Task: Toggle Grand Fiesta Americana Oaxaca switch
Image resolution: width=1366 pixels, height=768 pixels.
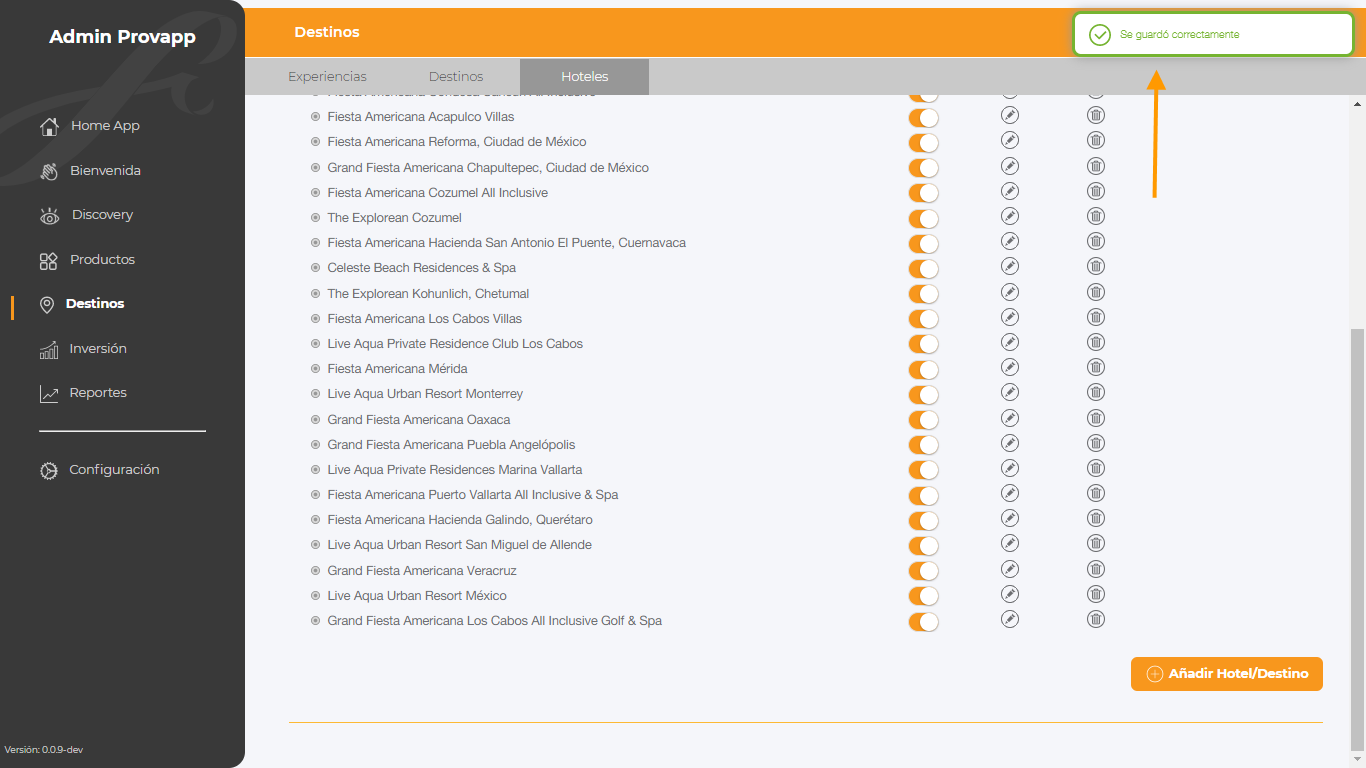Action: [923, 420]
